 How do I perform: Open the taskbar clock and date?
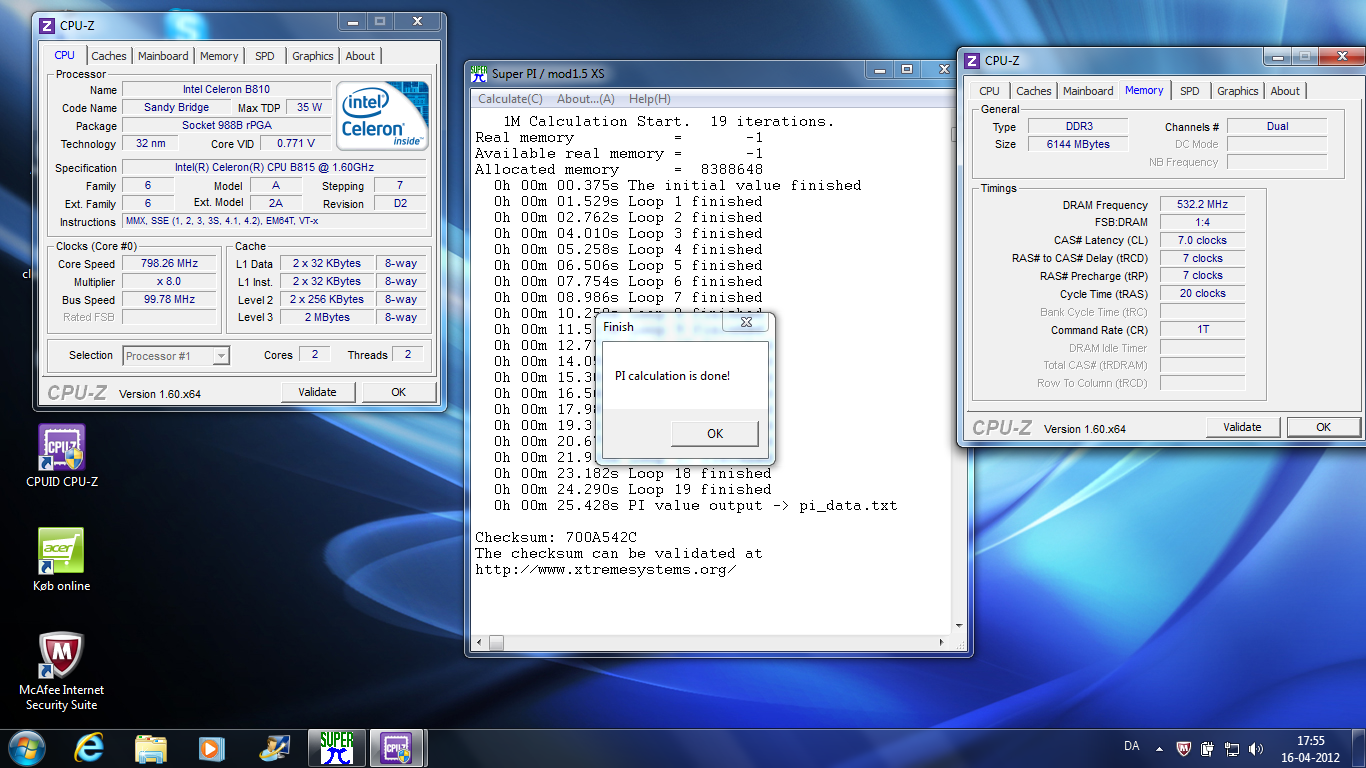[1311, 748]
